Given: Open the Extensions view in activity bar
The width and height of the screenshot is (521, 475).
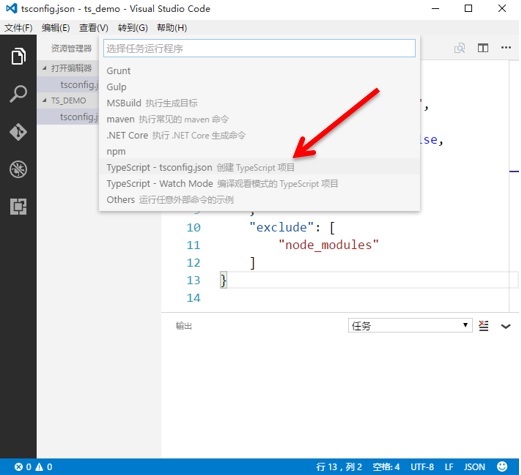Looking at the screenshot, I should point(18,207).
